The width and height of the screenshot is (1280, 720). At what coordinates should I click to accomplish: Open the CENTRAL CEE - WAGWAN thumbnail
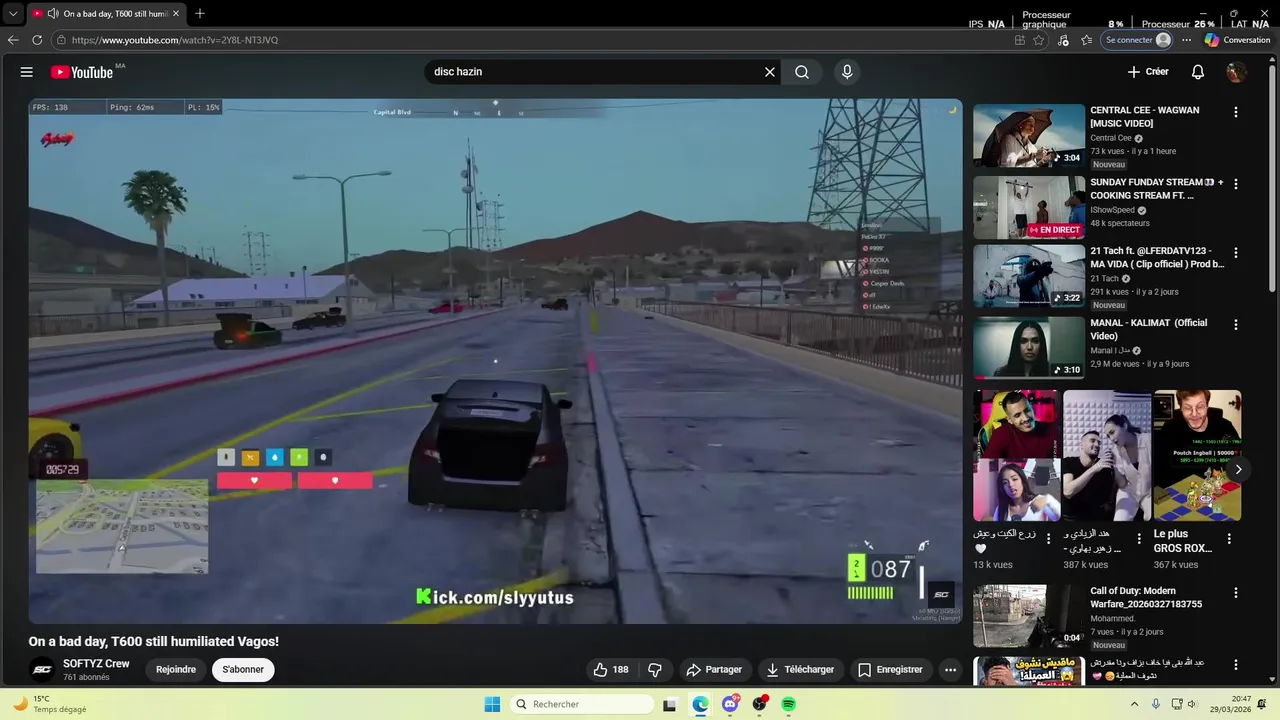pyautogui.click(x=1029, y=136)
